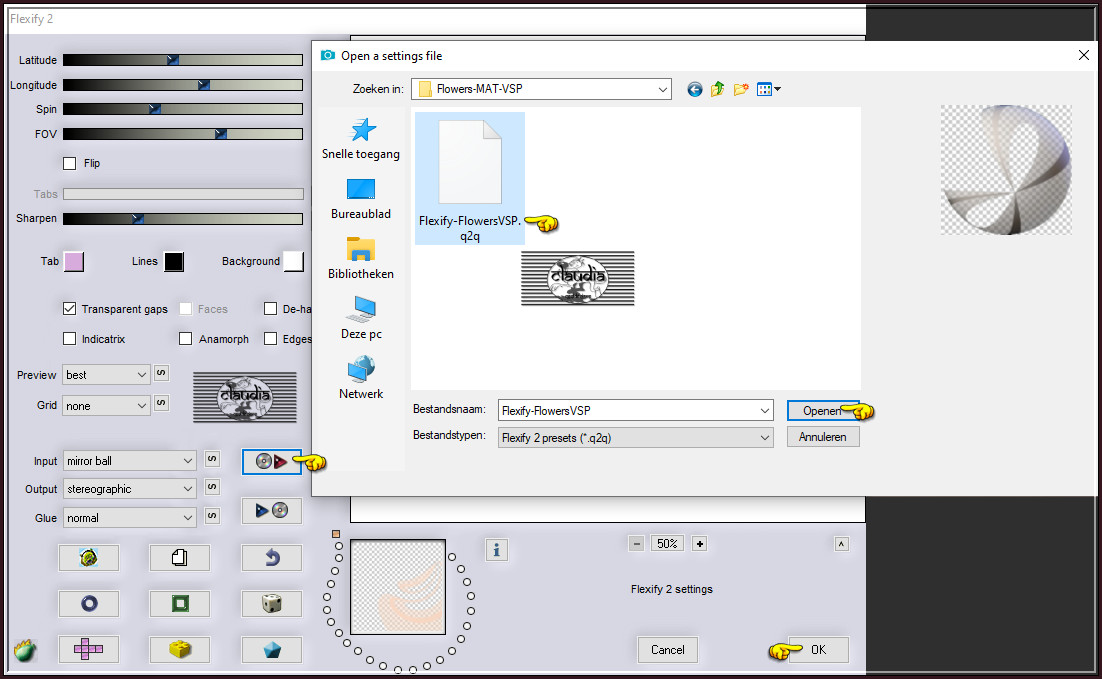Click the S button next to Preview
The width and height of the screenshot is (1102, 679).
click(x=161, y=373)
